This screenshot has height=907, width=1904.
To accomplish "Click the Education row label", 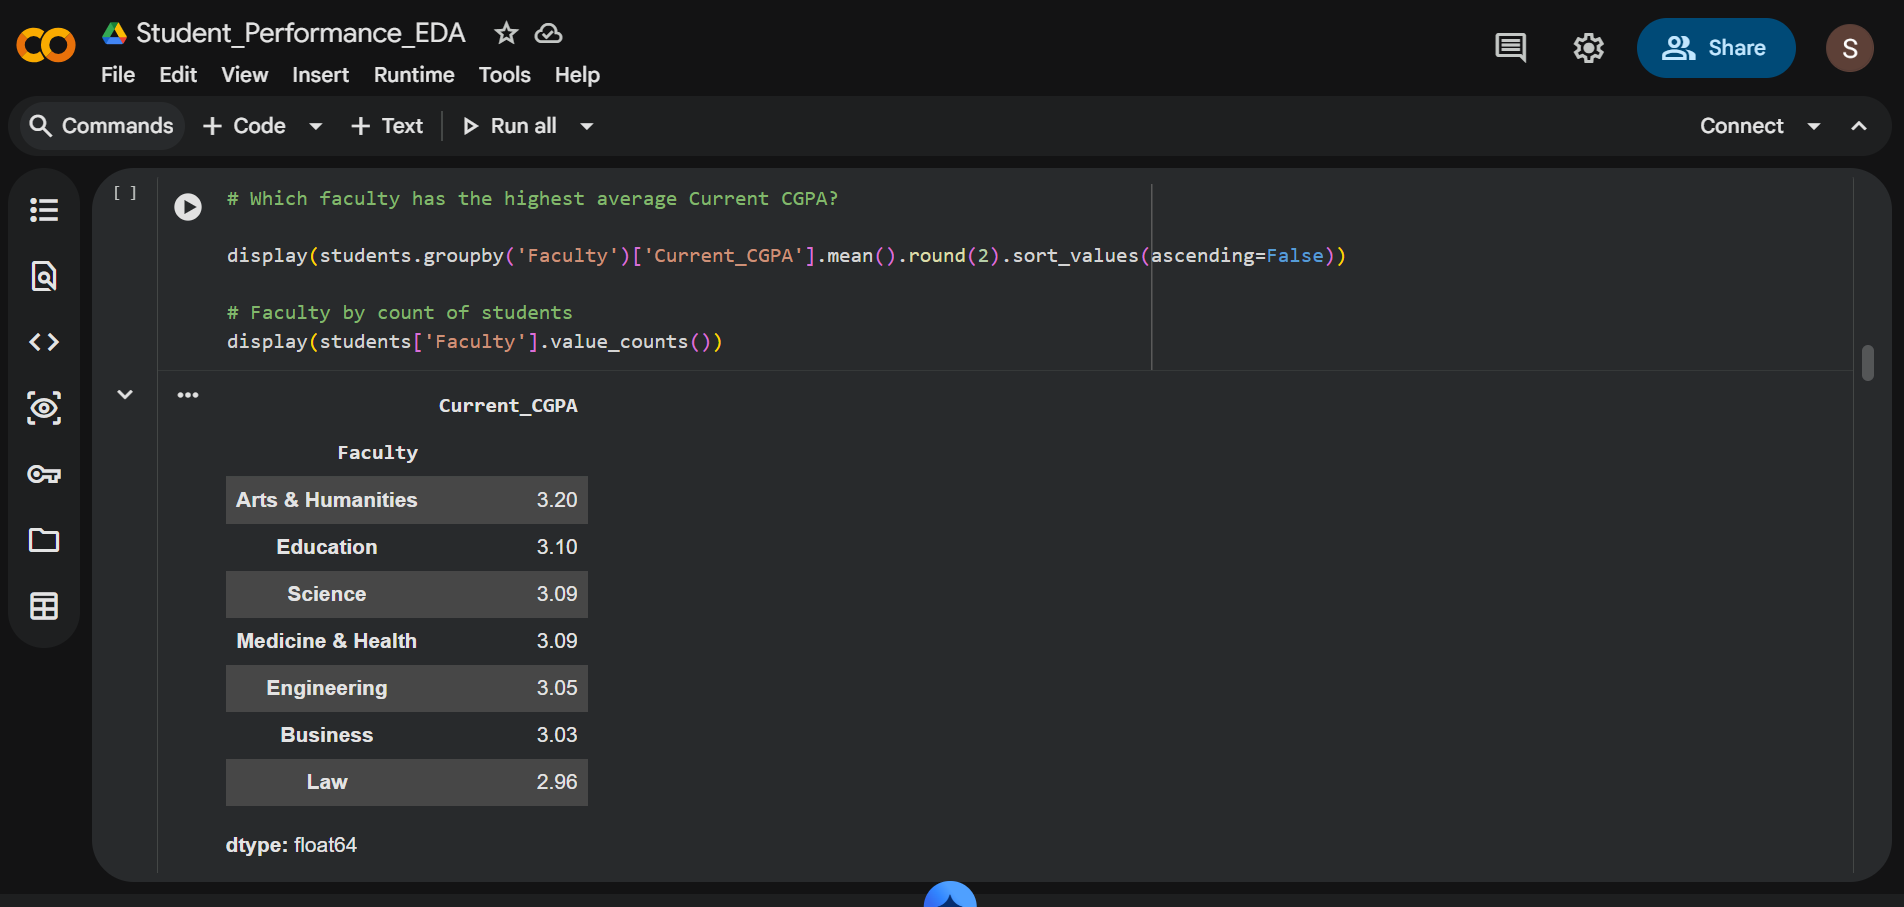I will 327,547.
